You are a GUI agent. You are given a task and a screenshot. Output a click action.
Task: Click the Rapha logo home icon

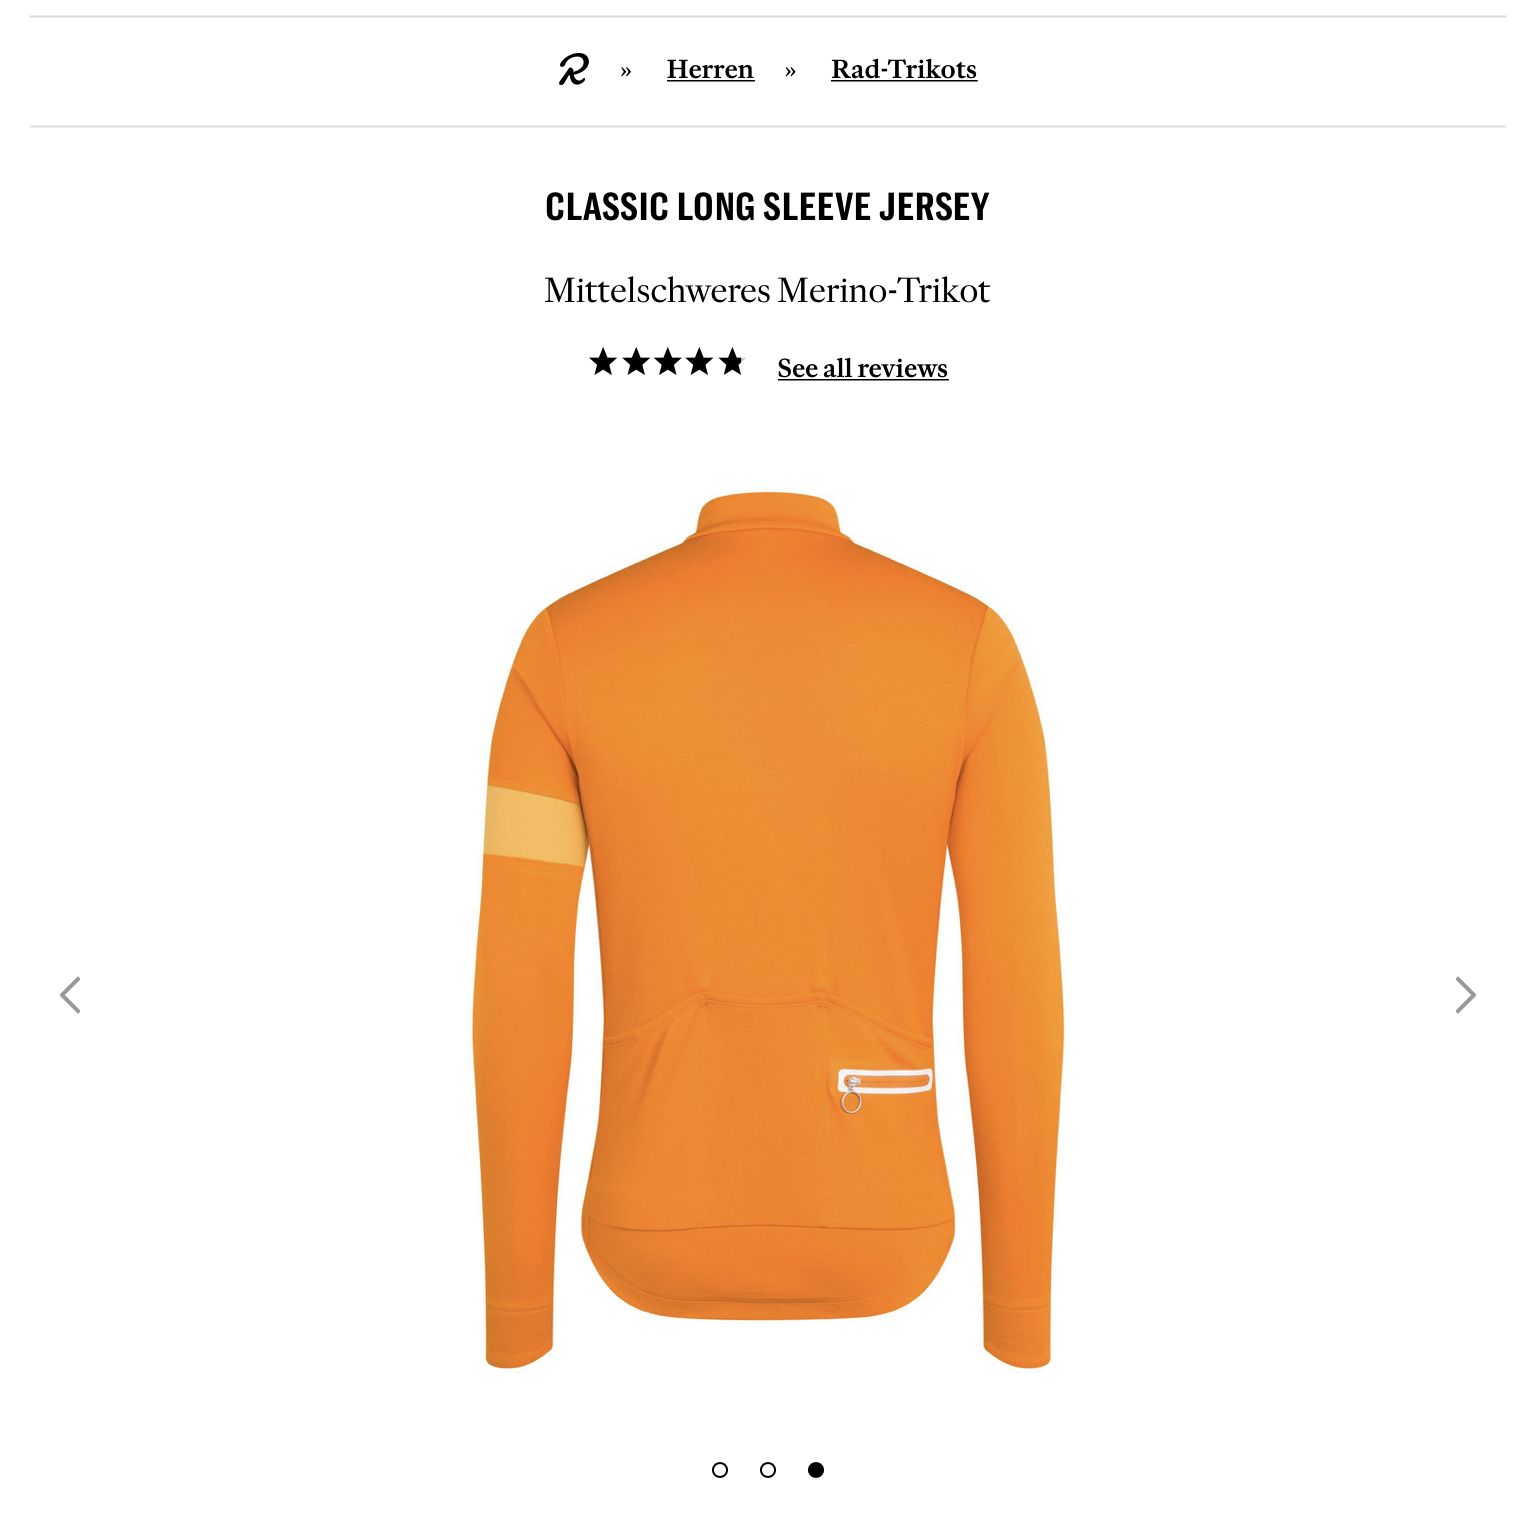tap(574, 70)
